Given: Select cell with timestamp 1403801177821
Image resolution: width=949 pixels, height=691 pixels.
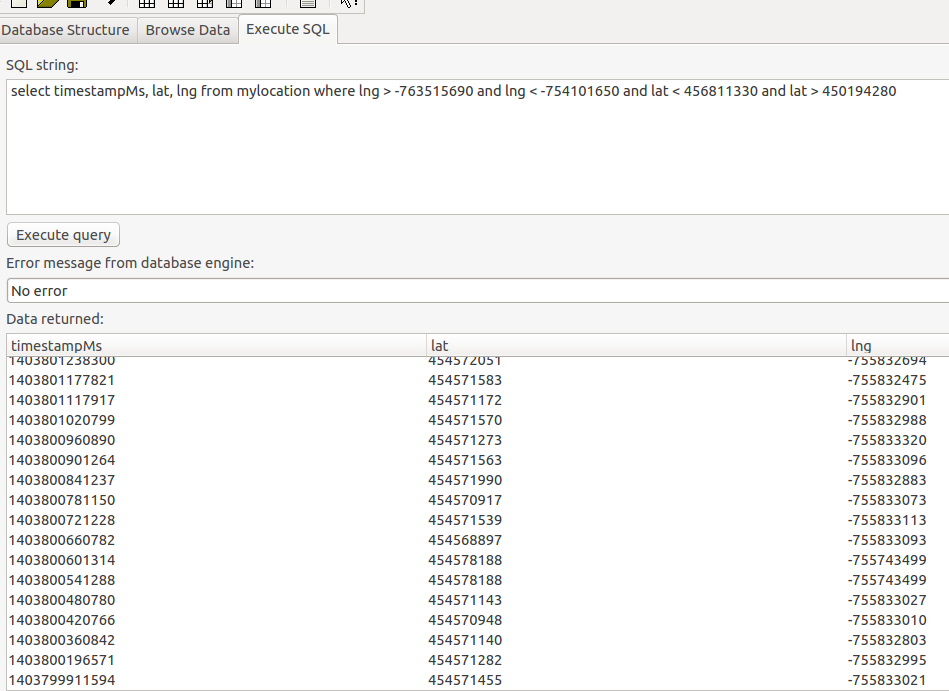Looking at the screenshot, I should [216, 380].
